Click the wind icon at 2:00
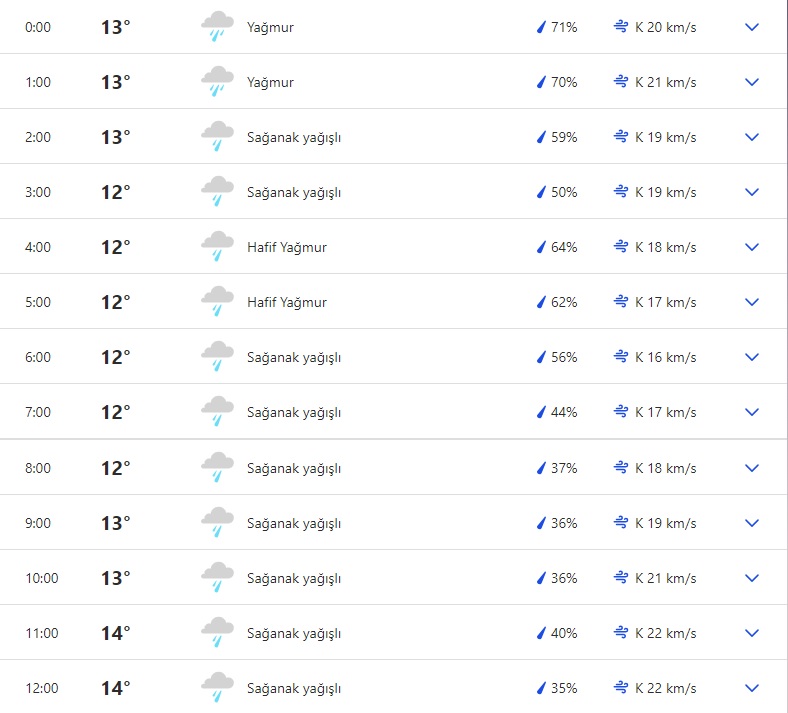 click(x=621, y=137)
